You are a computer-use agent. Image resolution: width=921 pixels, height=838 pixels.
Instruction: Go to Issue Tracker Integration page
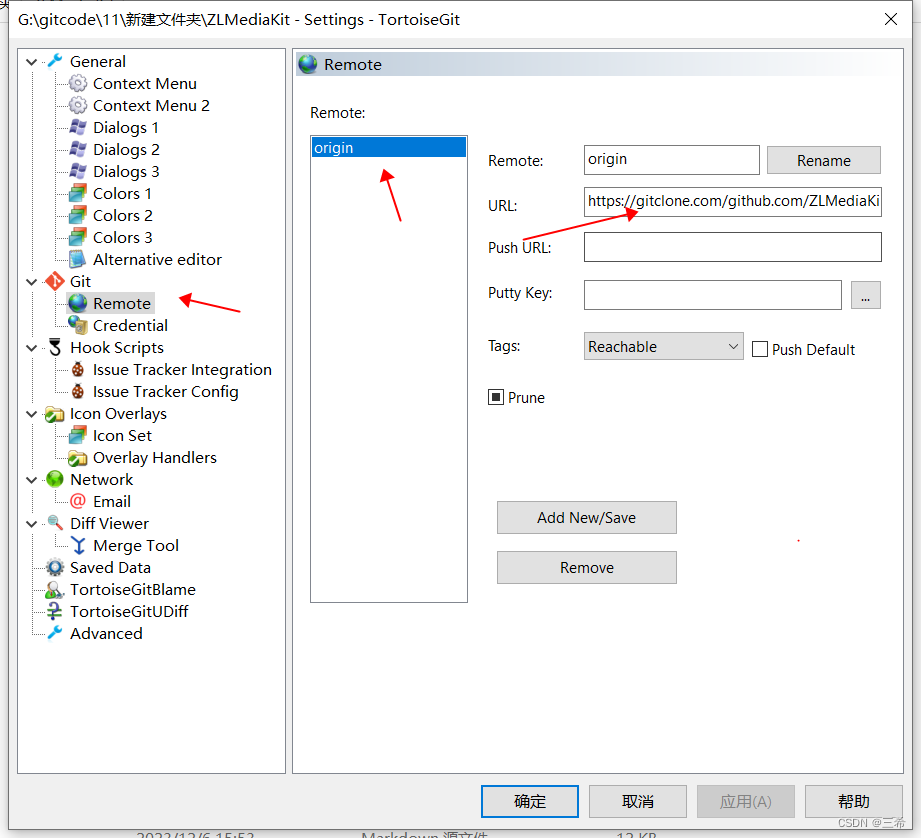[182, 370]
